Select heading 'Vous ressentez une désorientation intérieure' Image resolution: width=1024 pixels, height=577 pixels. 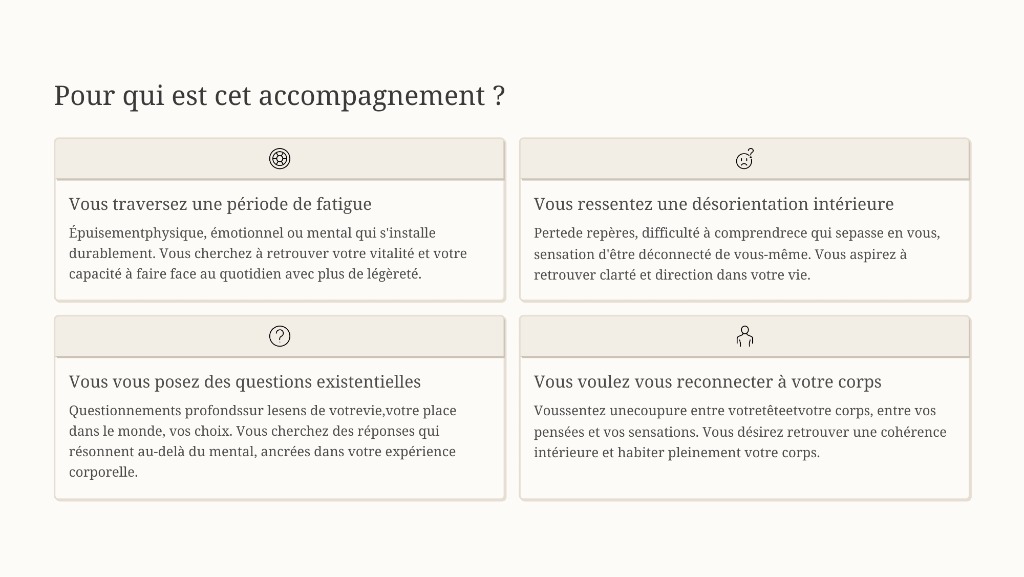pyautogui.click(x=713, y=204)
